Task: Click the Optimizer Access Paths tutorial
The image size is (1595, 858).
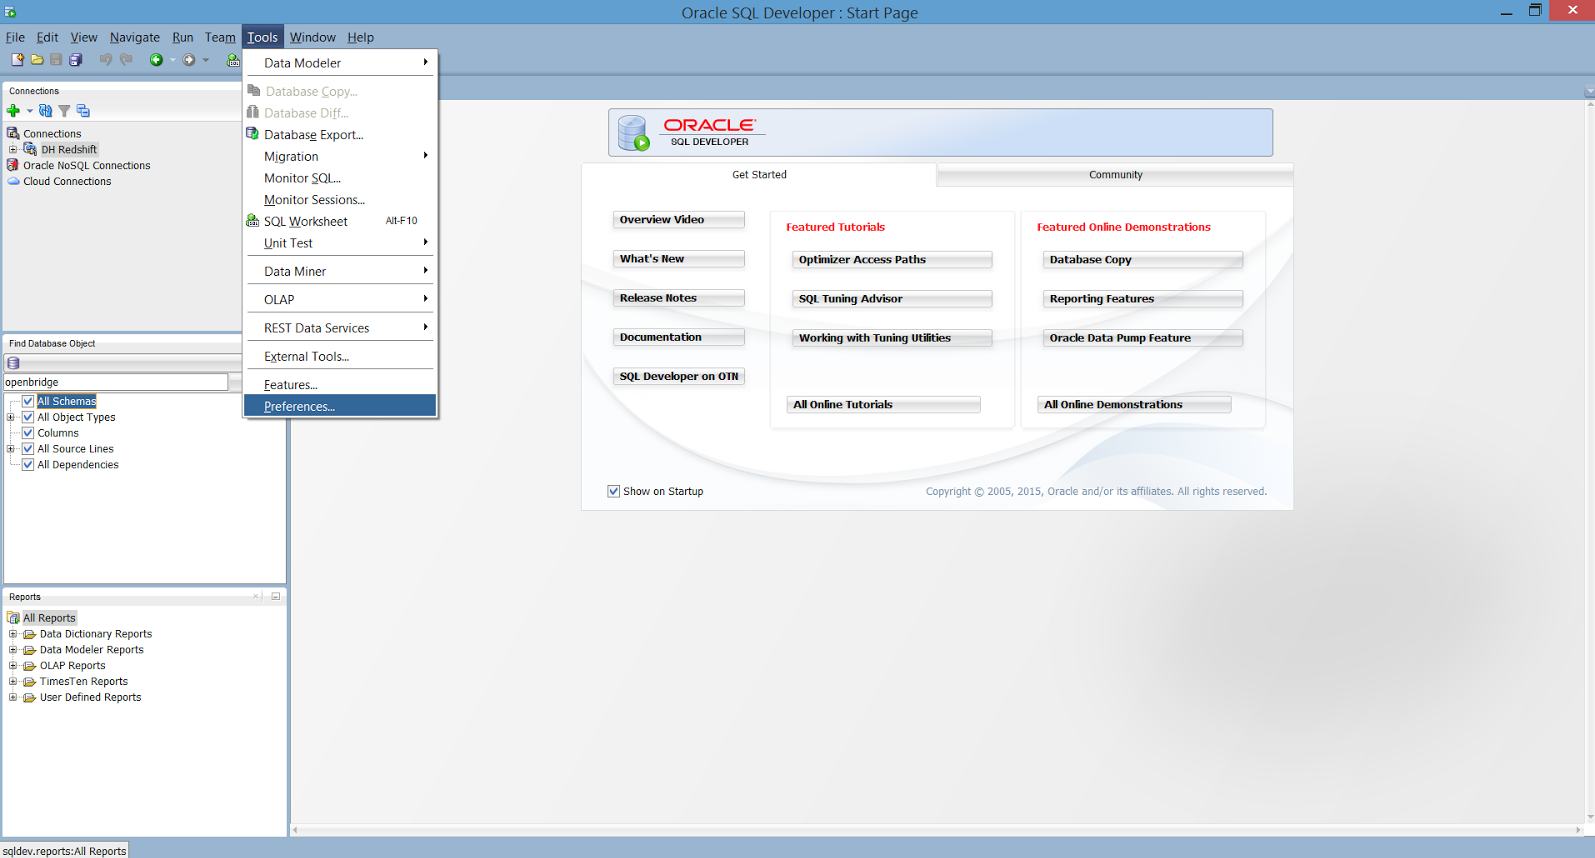Action: click(x=892, y=260)
